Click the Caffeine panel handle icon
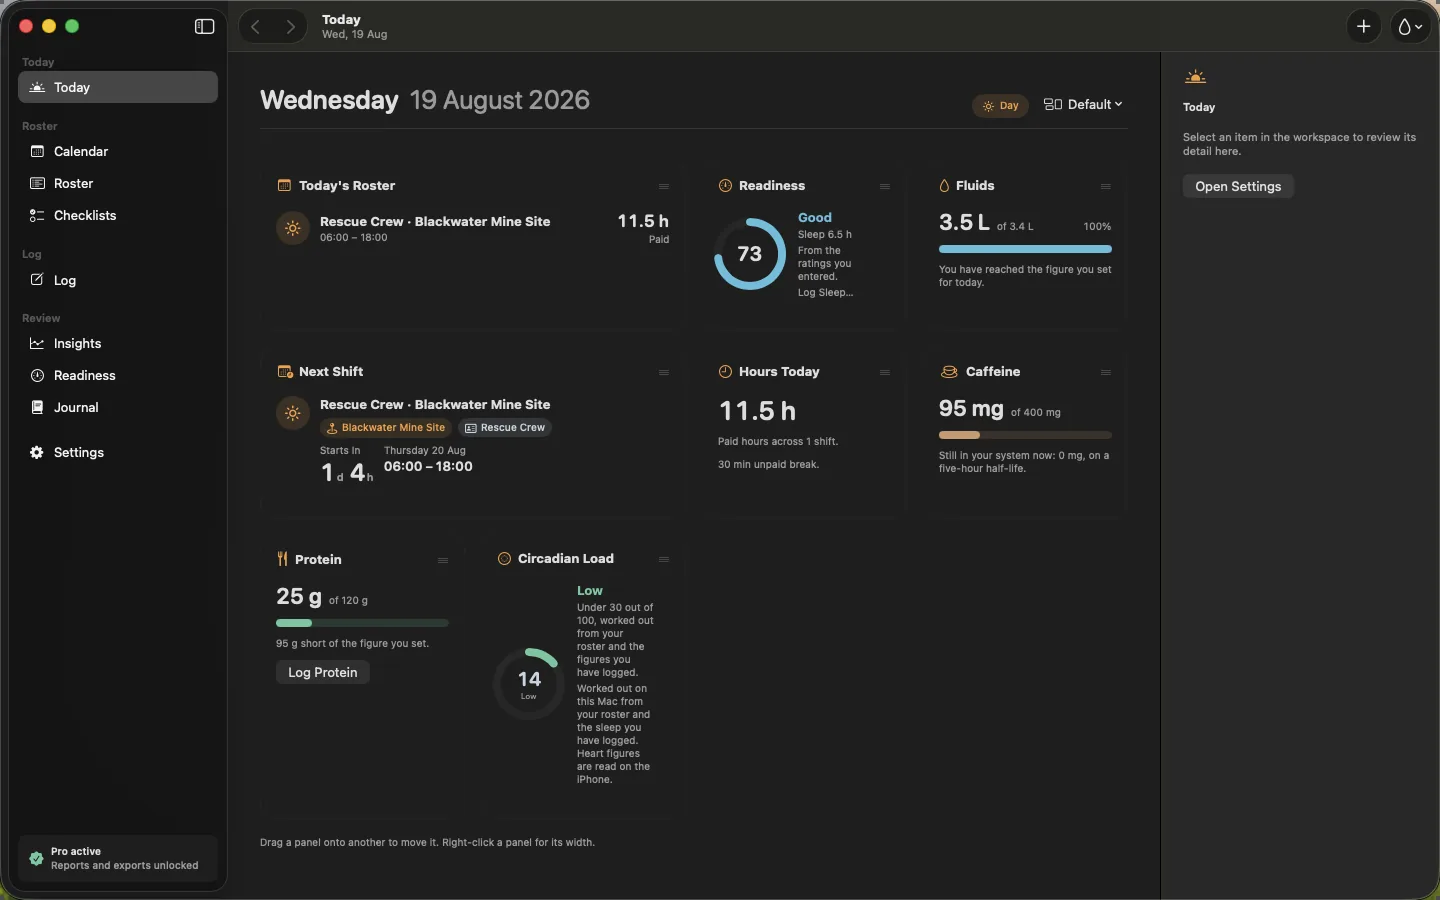 pos(1106,373)
